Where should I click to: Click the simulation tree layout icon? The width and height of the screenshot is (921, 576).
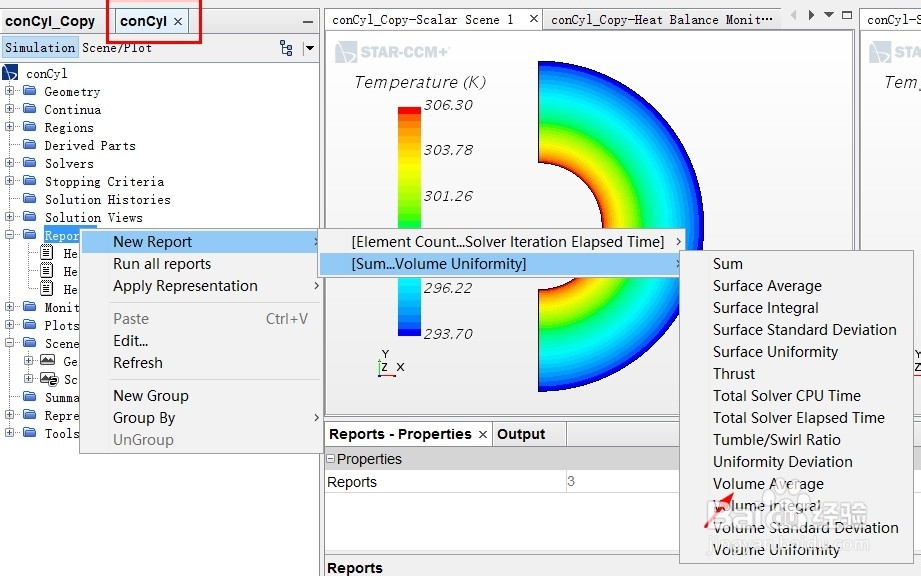[286, 48]
